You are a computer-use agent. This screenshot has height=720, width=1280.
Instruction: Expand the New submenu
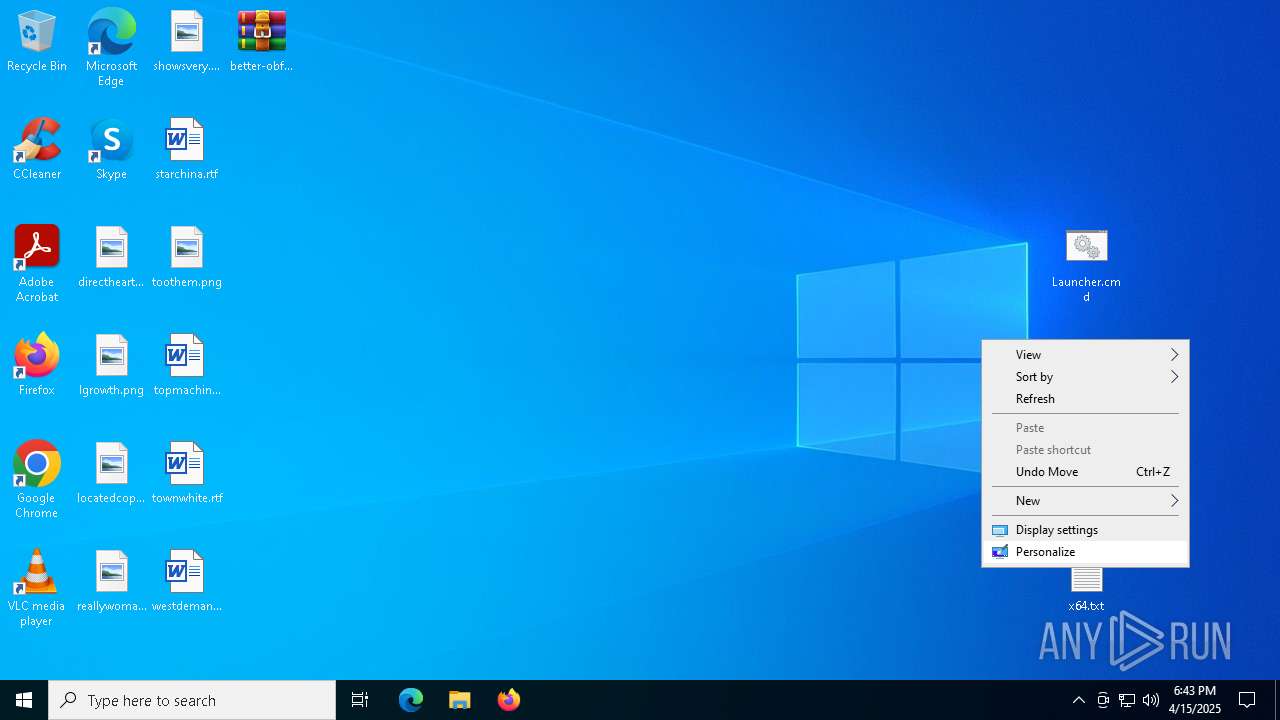click(1085, 501)
